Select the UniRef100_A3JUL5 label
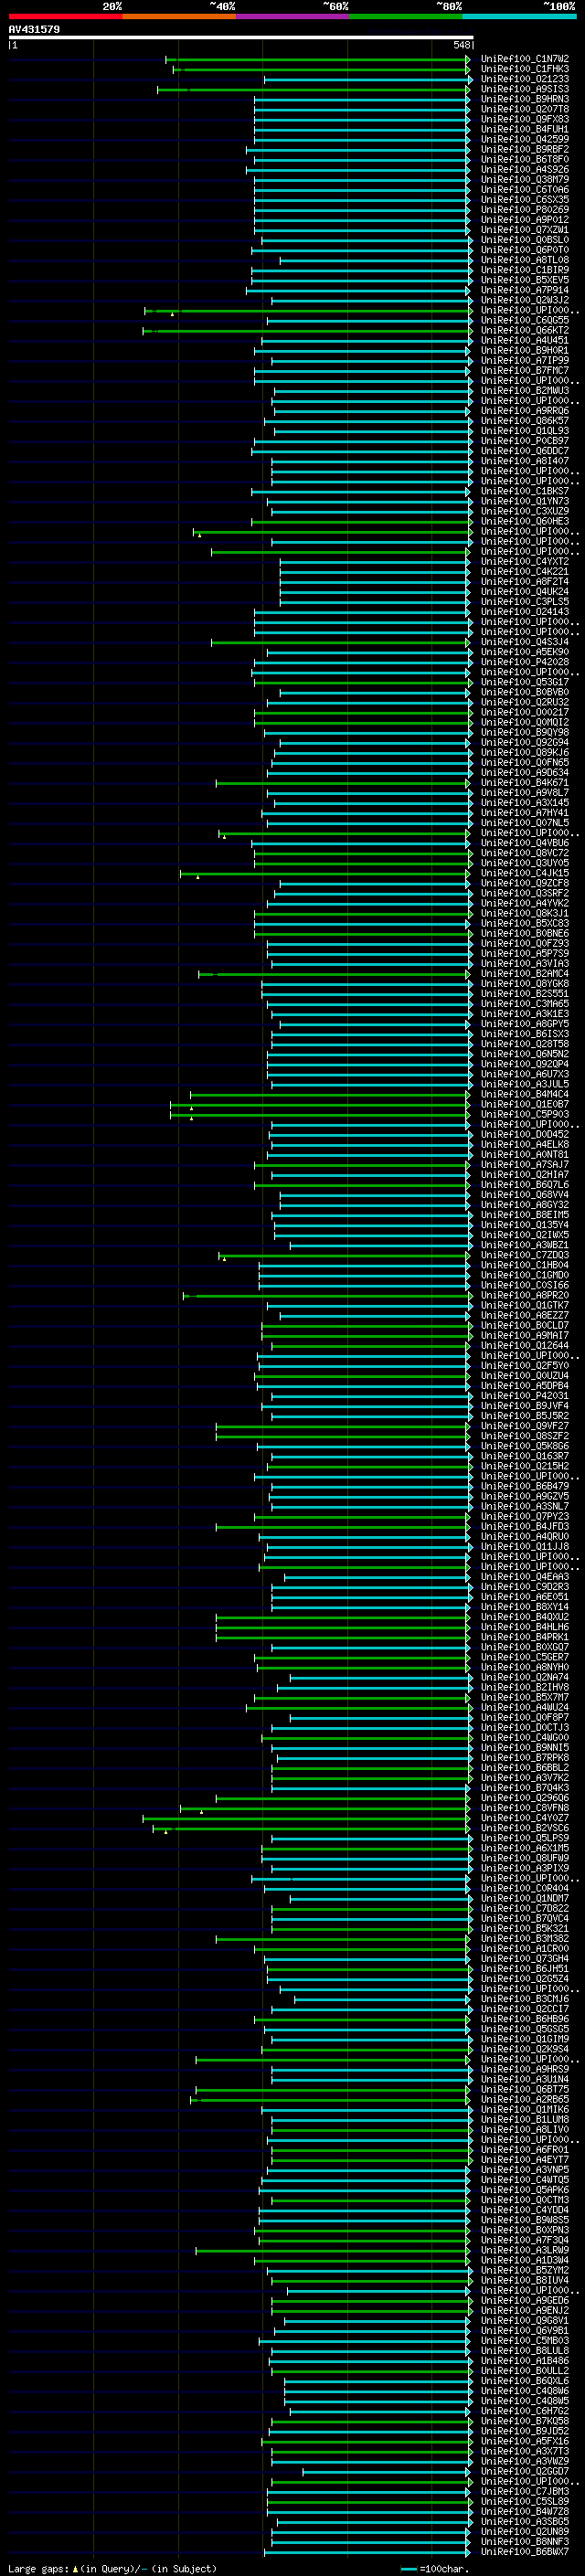Viewport: 585px width, 2576px height. coord(524,1084)
